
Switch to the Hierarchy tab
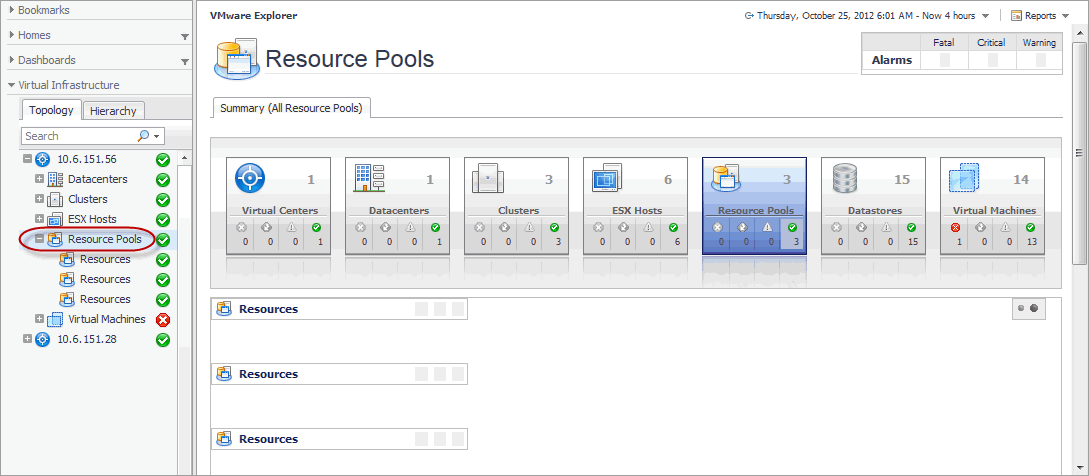point(112,111)
